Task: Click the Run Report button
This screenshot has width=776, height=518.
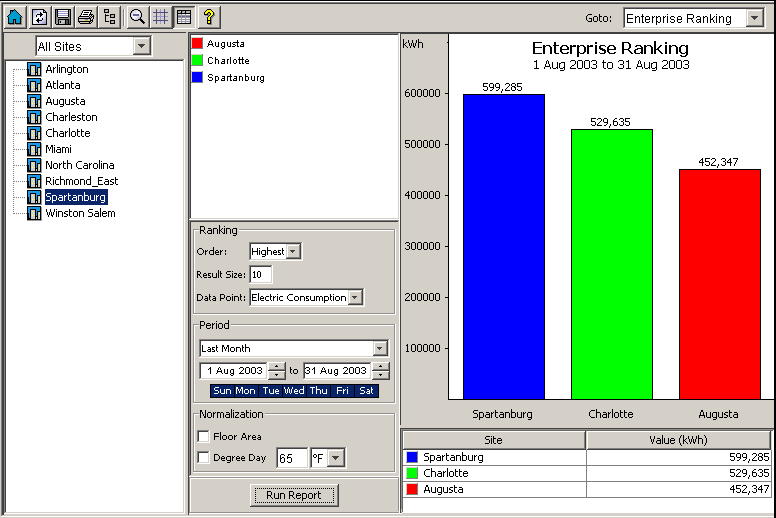Action: point(294,495)
